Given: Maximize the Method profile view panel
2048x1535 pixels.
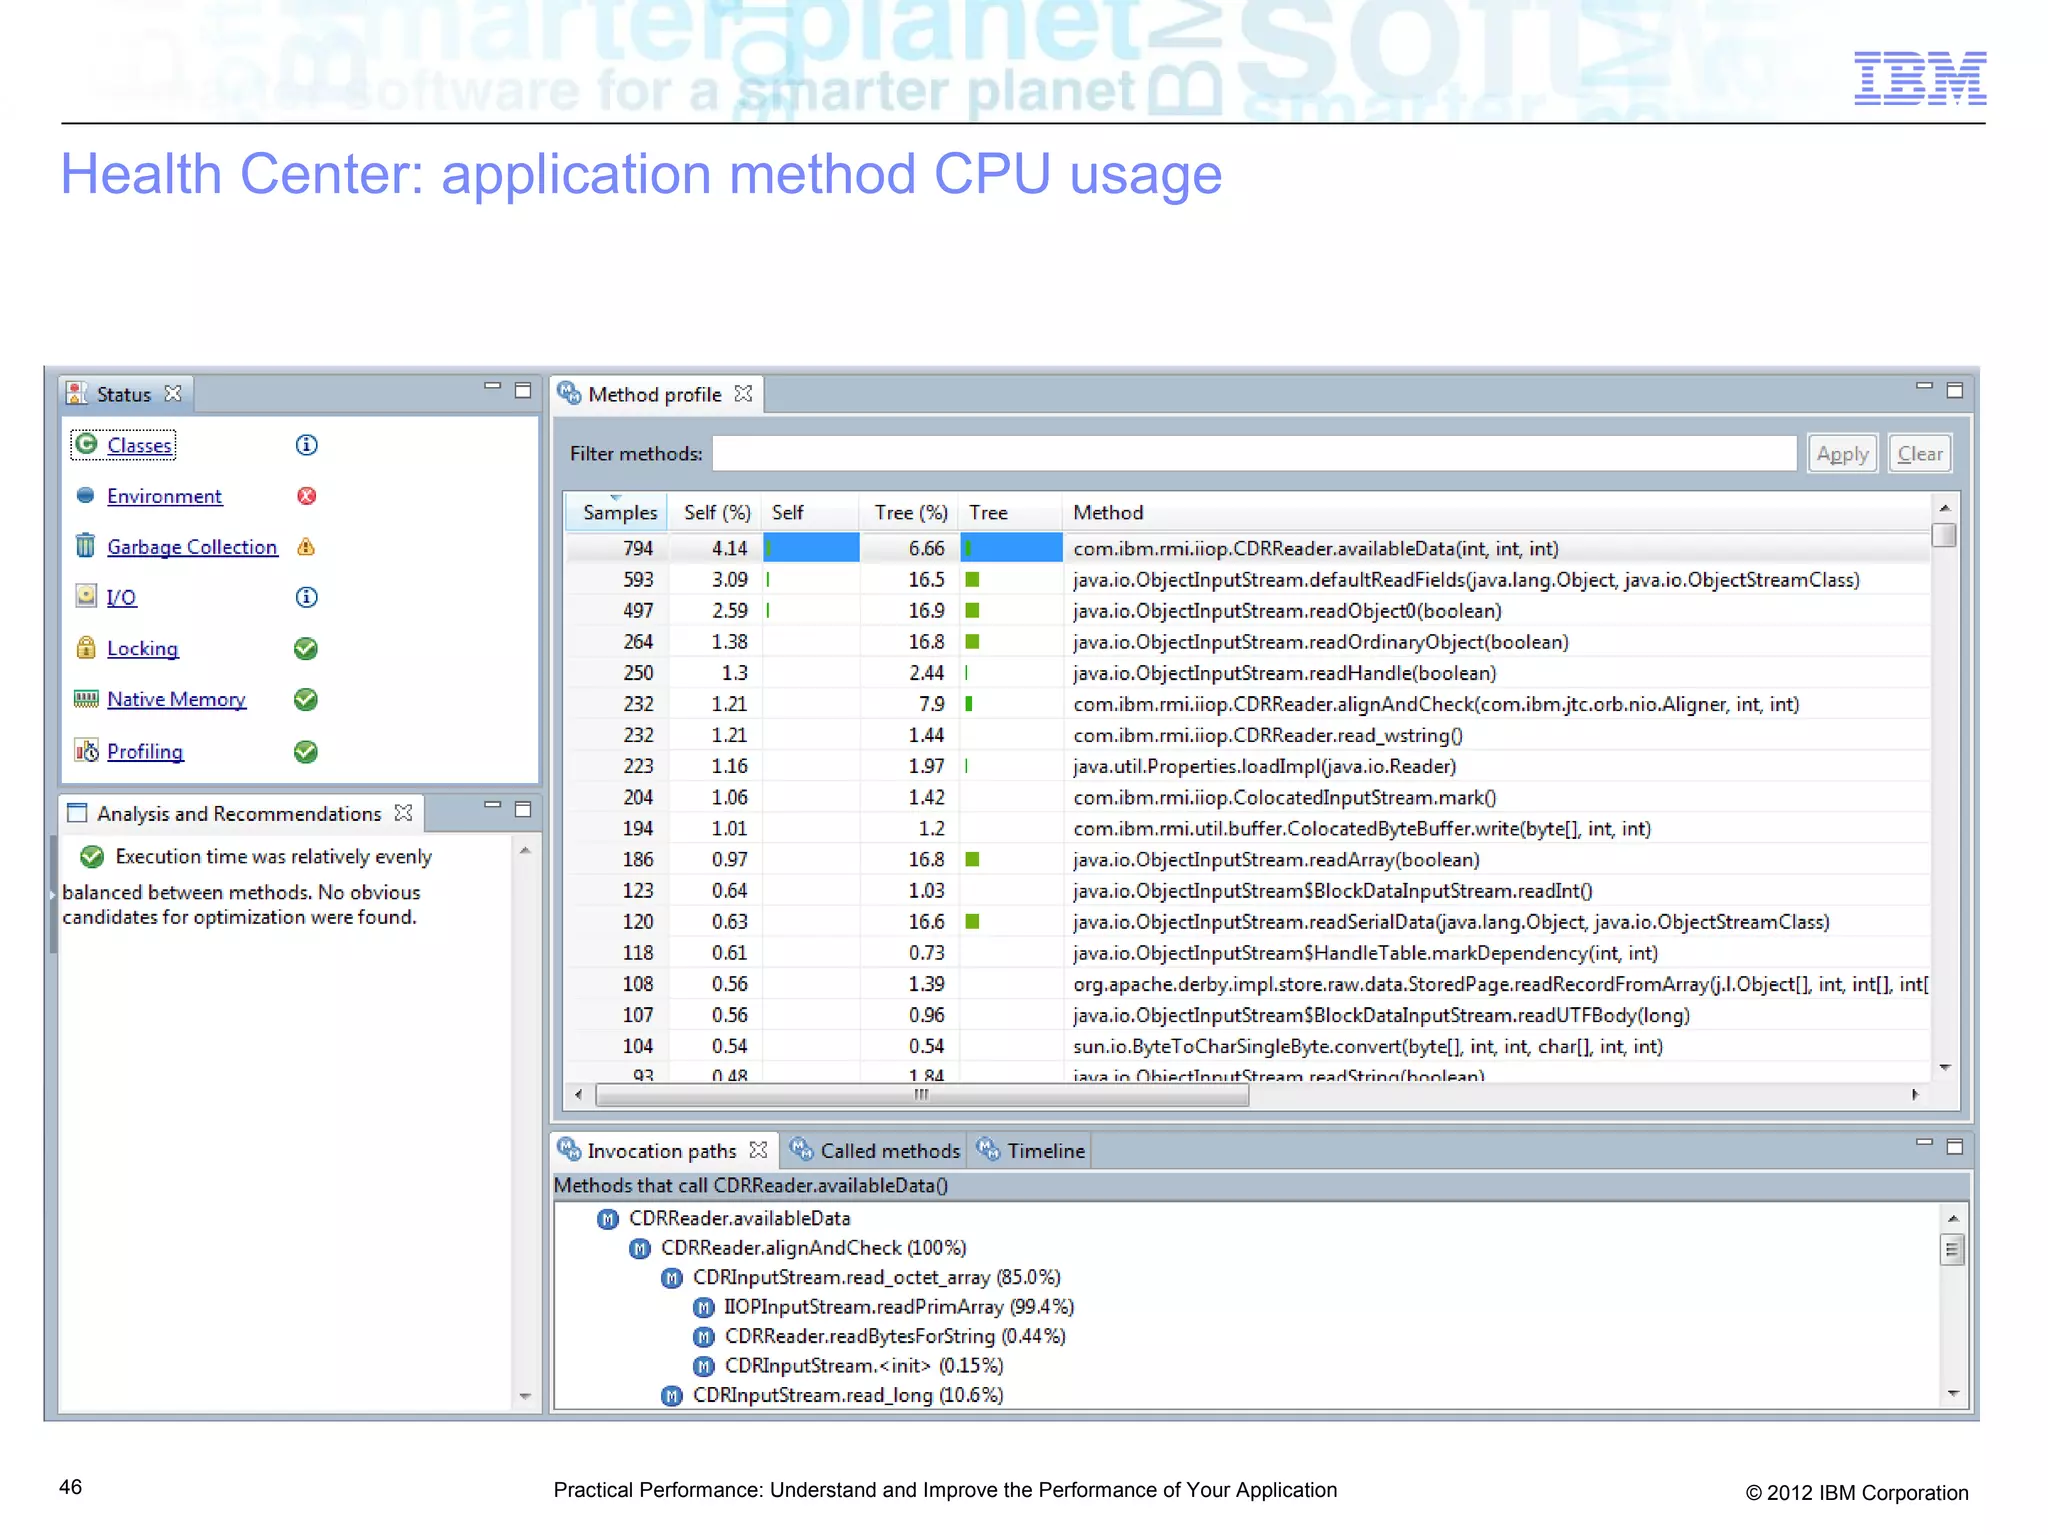Looking at the screenshot, I should point(1955,390).
